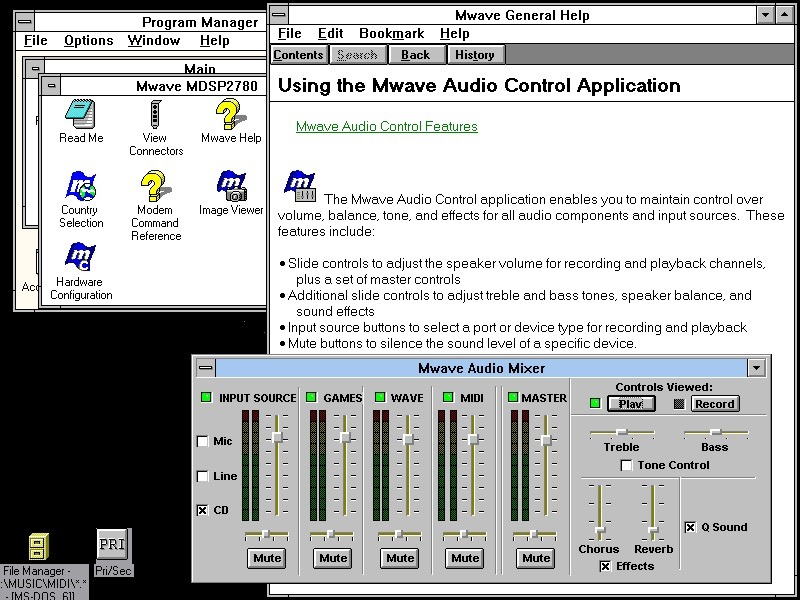Image resolution: width=800 pixels, height=600 pixels.
Task: Click the Back button in help
Action: coord(416,55)
